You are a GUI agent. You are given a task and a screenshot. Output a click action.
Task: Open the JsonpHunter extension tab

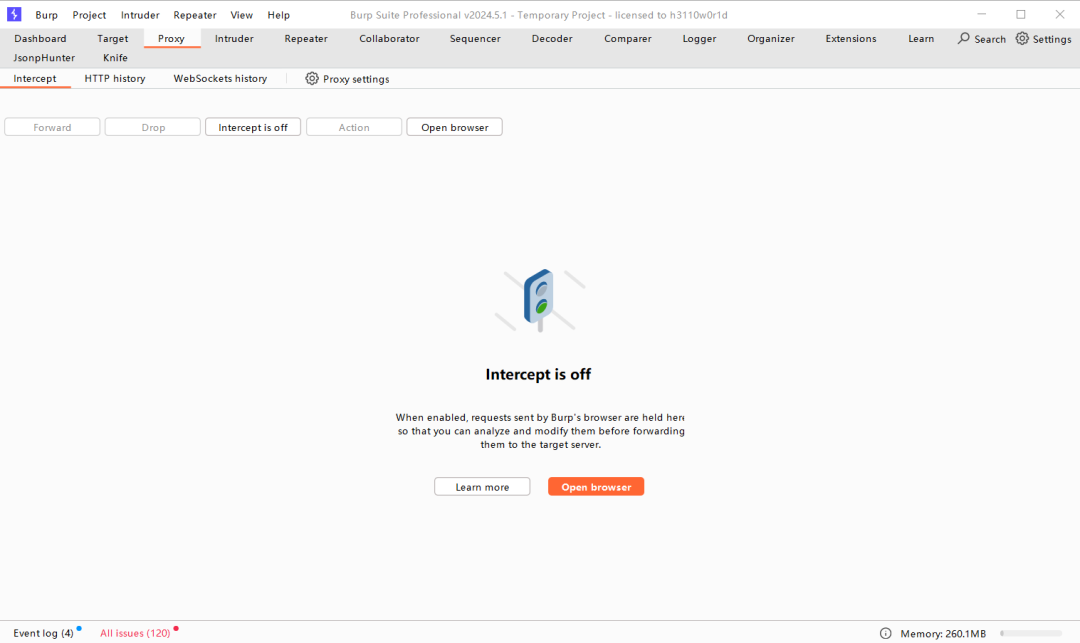tap(44, 58)
